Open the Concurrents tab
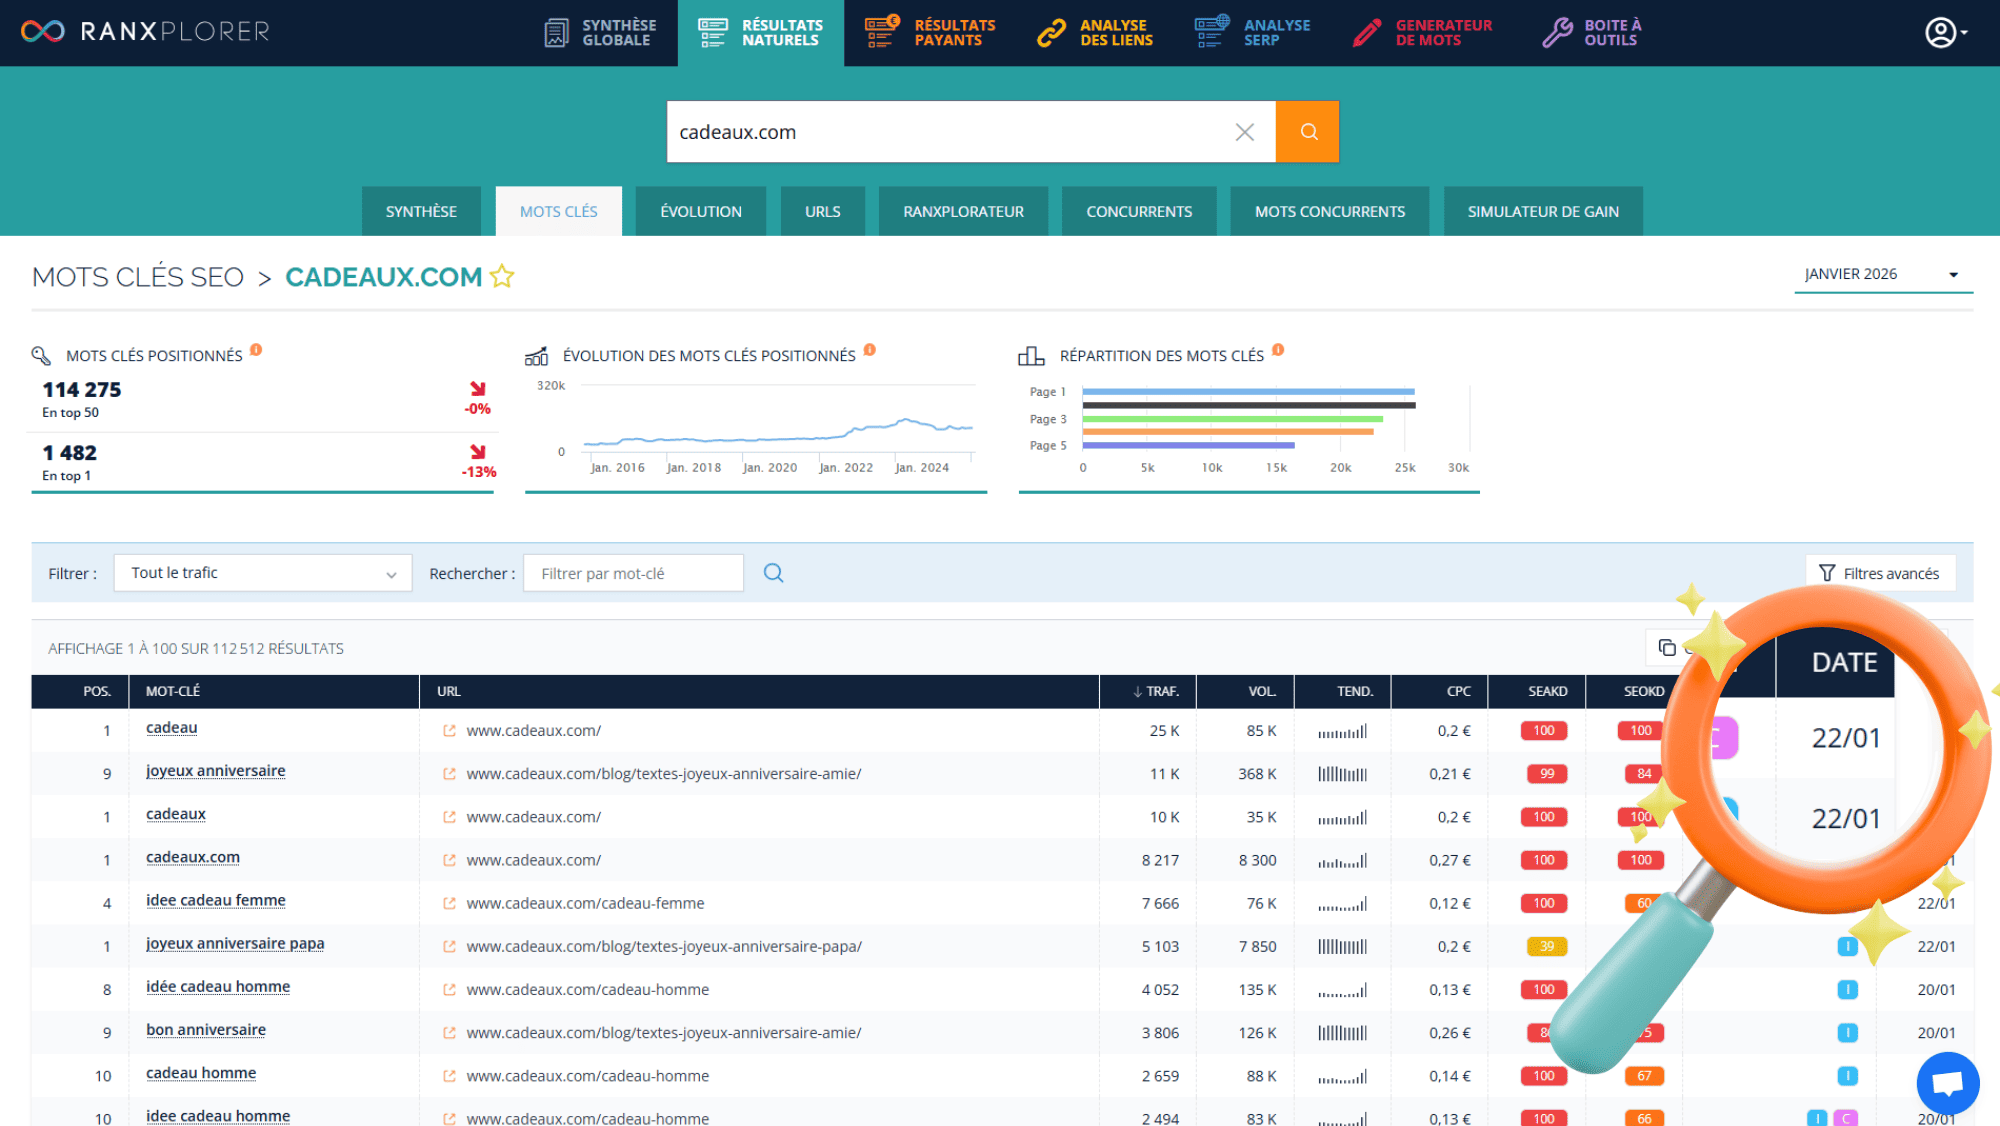The width and height of the screenshot is (2000, 1126). pos(1138,211)
